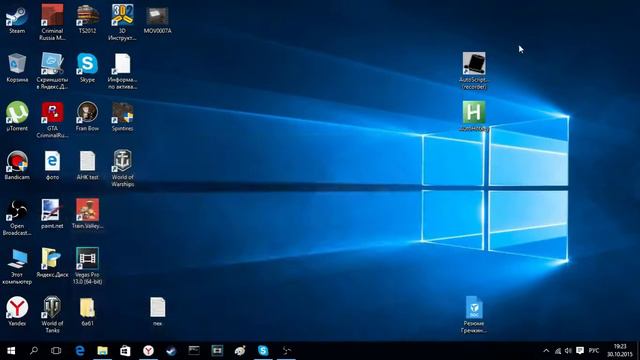The height and width of the screenshot is (360, 640).
Task: Open network status tray icon
Action: [558, 351]
